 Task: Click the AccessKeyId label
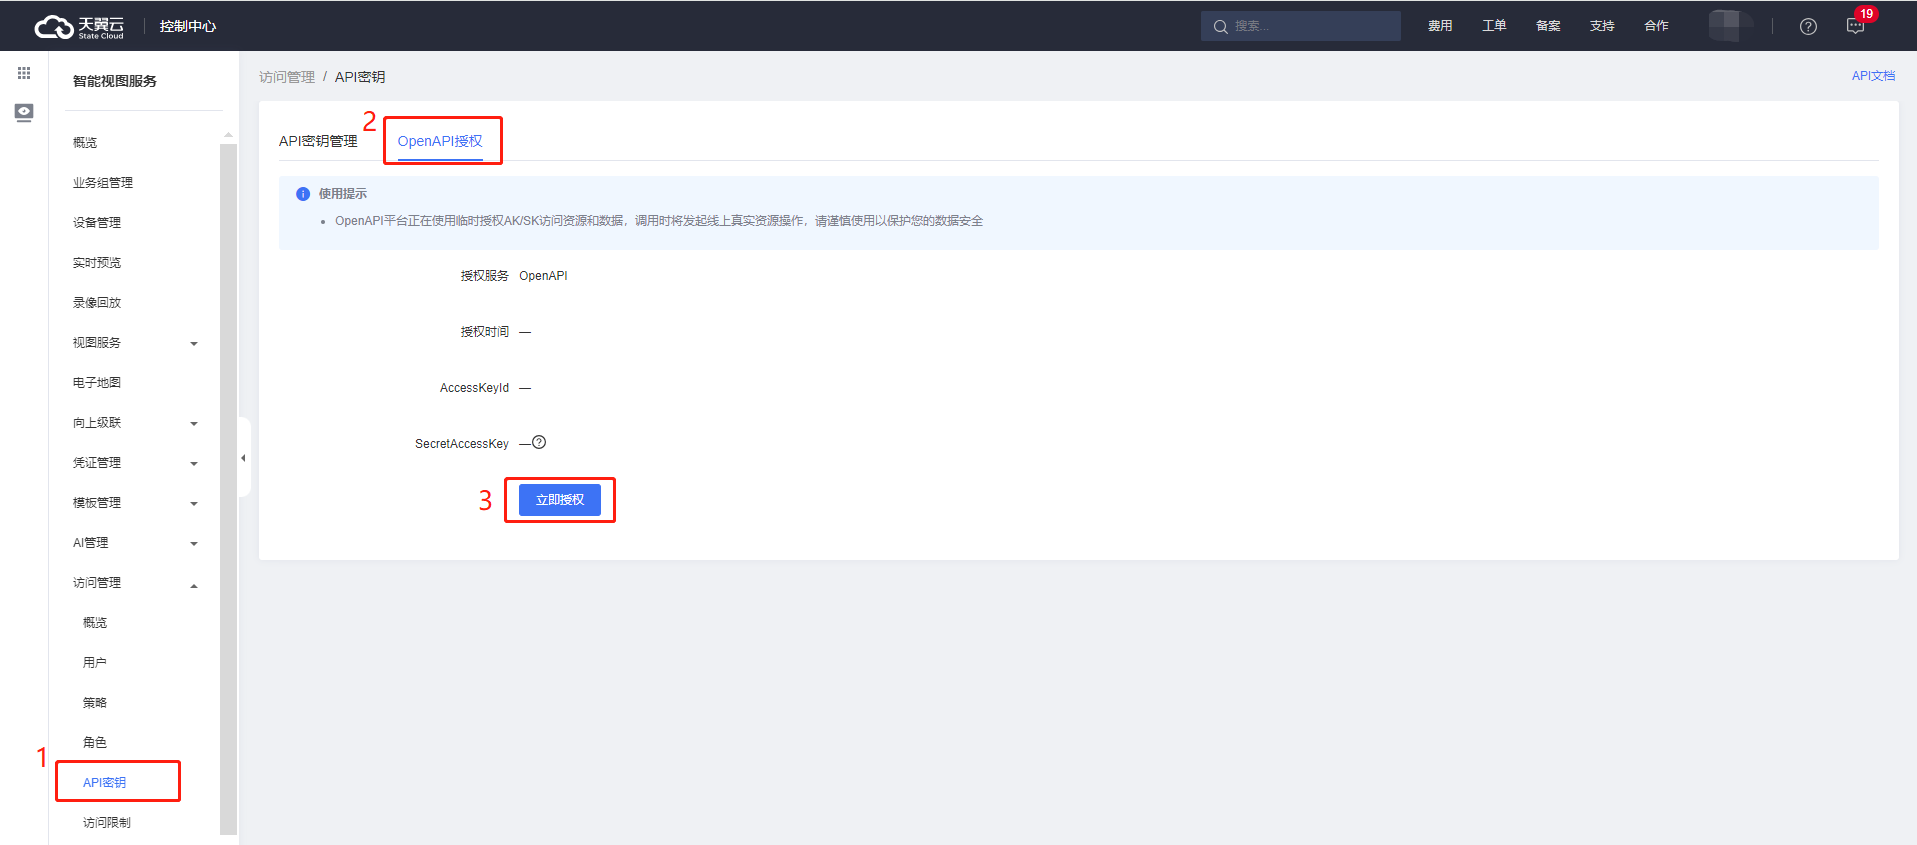click(x=474, y=388)
